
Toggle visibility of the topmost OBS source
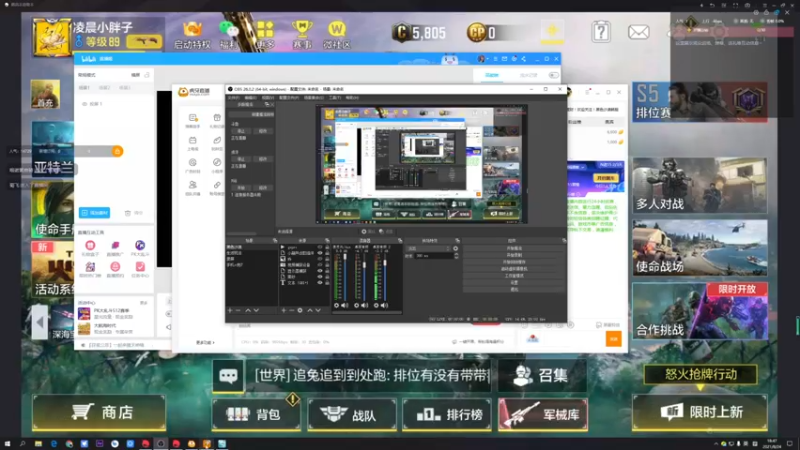pos(320,247)
